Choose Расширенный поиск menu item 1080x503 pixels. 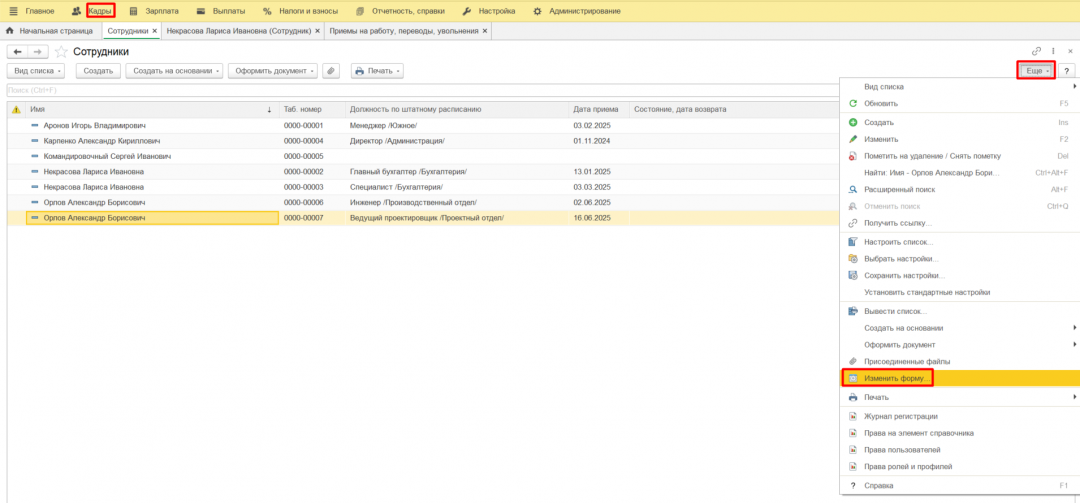[960, 189]
